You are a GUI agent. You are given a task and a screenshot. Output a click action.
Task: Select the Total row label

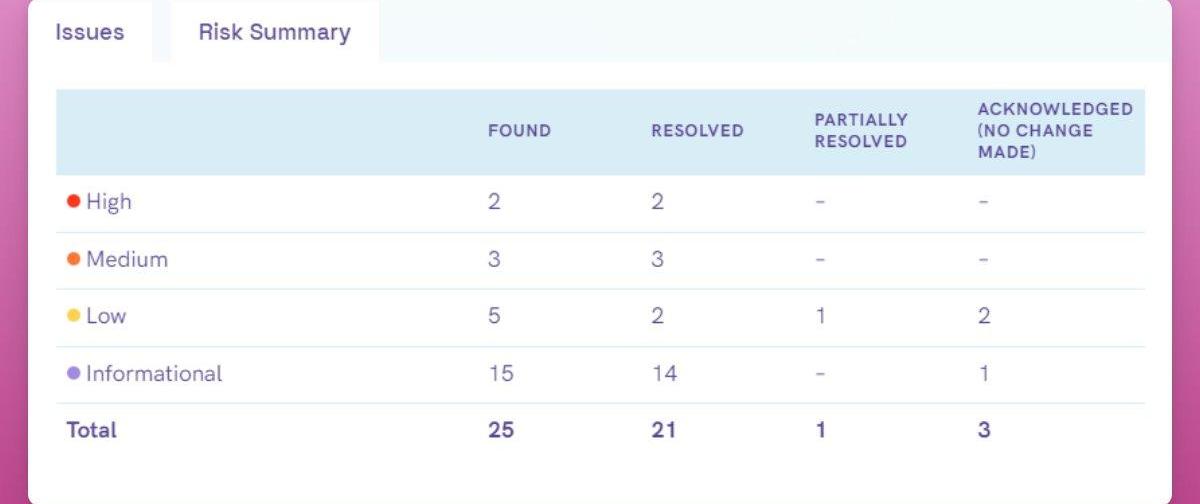click(91, 430)
